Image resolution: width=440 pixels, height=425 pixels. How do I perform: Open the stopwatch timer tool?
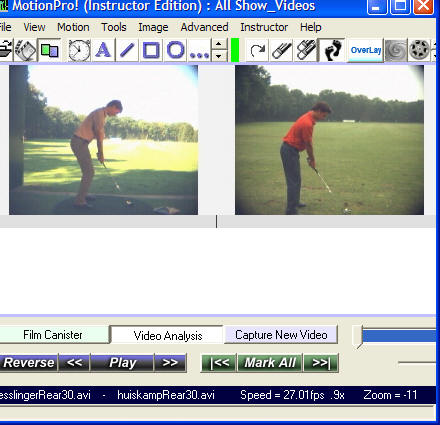pos(79,50)
